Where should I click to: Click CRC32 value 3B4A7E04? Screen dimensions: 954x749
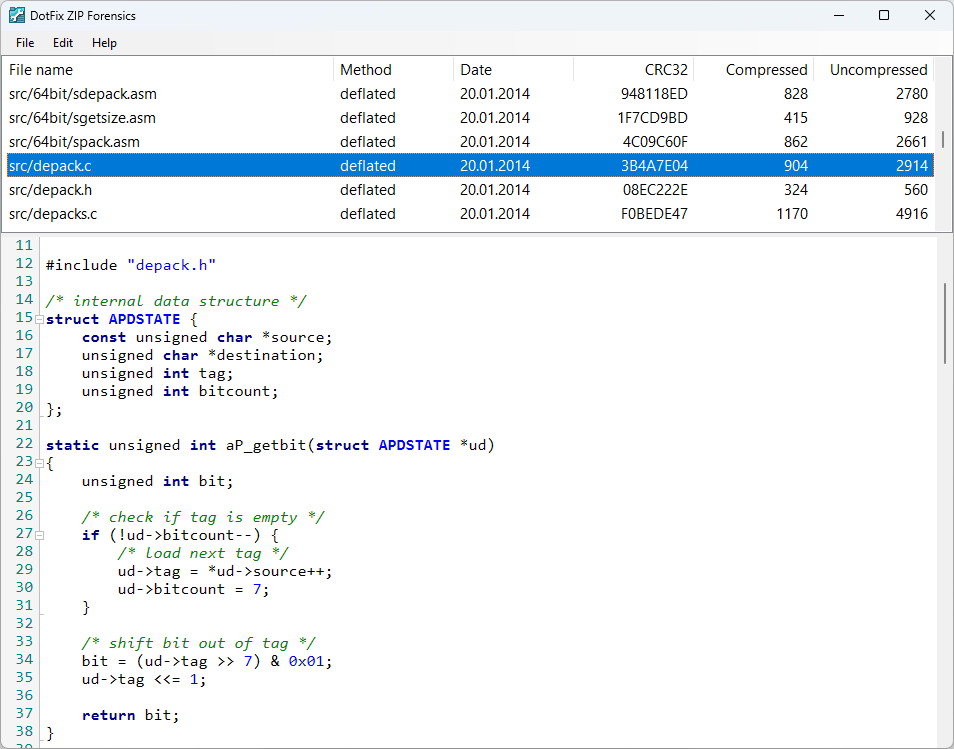point(655,165)
